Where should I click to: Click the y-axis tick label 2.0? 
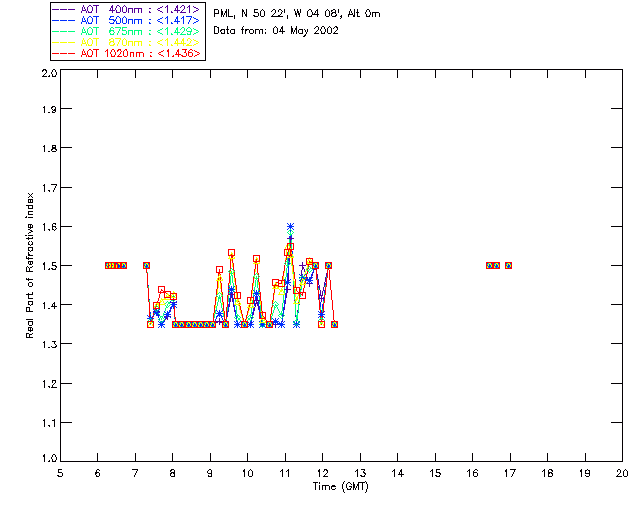[48, 73]
